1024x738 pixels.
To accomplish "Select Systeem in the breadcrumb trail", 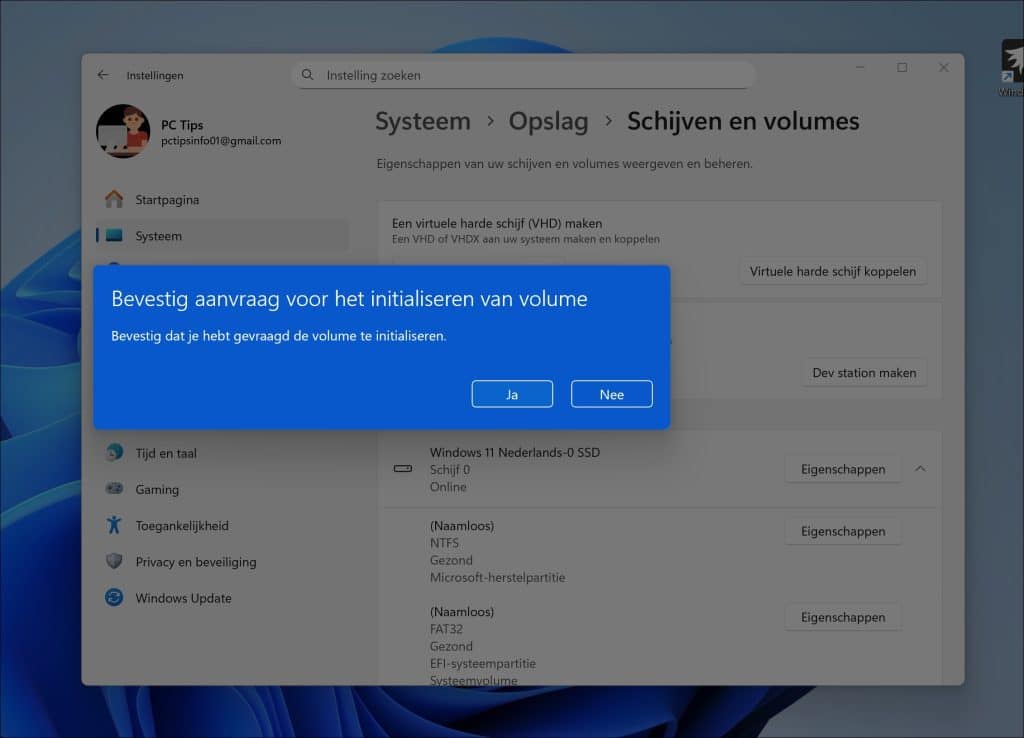I will click(422, 121).
